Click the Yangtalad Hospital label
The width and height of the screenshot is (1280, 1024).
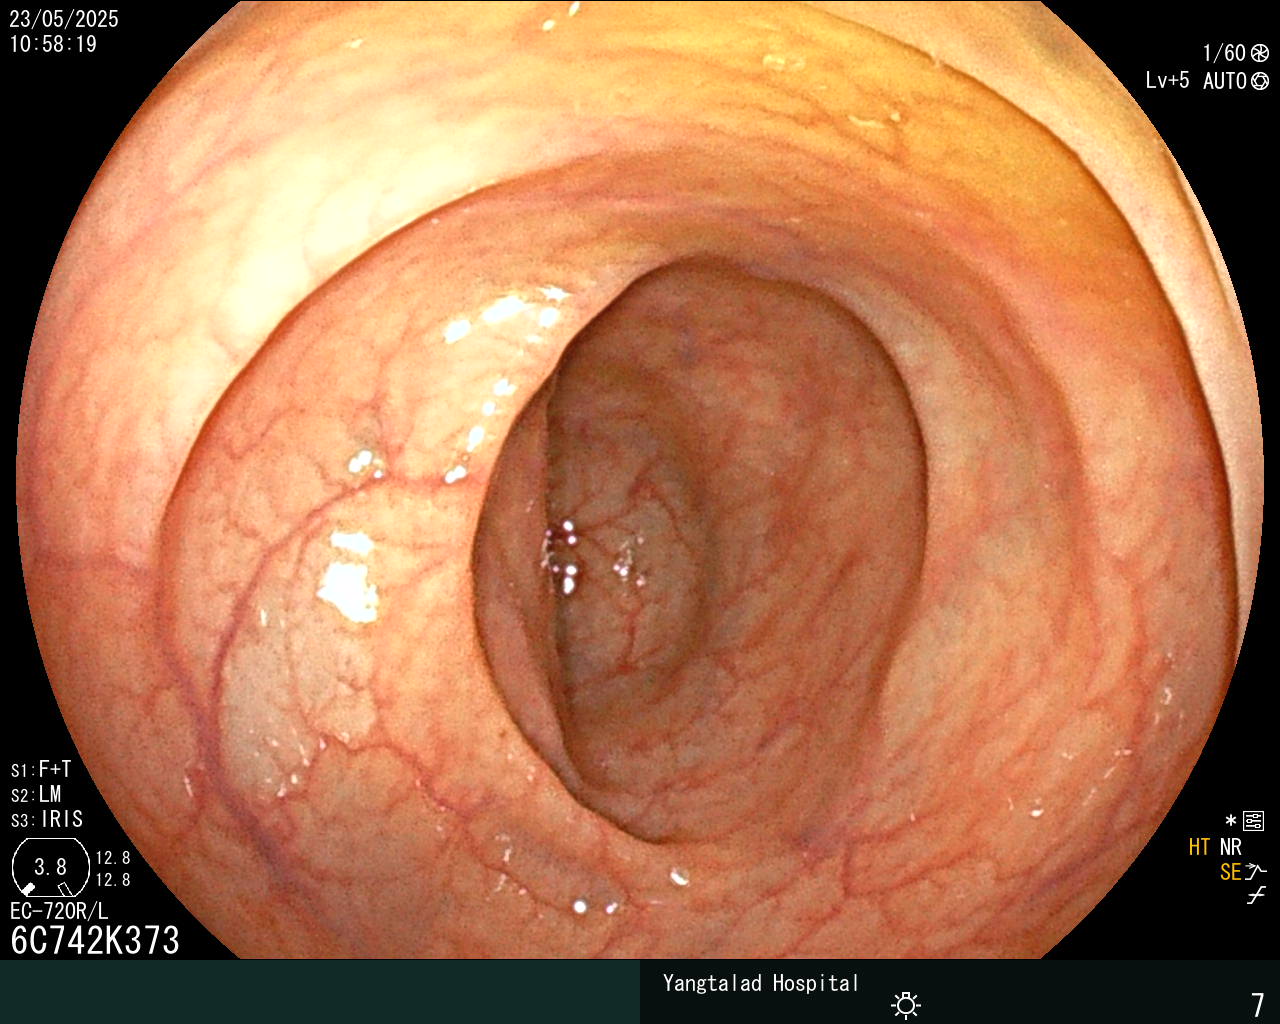pyautogui.click(x=761, y=983)
